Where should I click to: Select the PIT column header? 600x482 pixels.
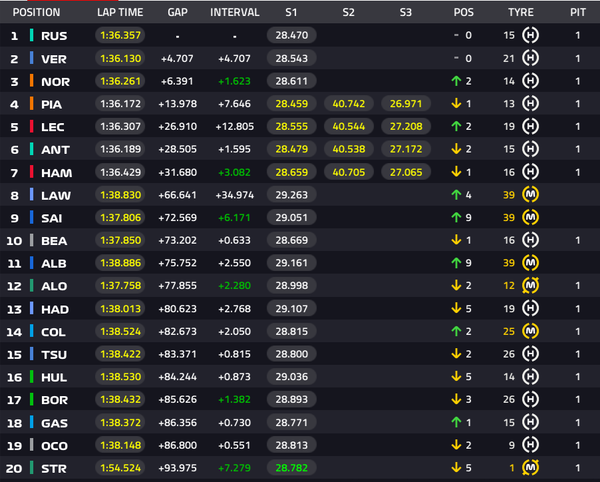[578, 12]
